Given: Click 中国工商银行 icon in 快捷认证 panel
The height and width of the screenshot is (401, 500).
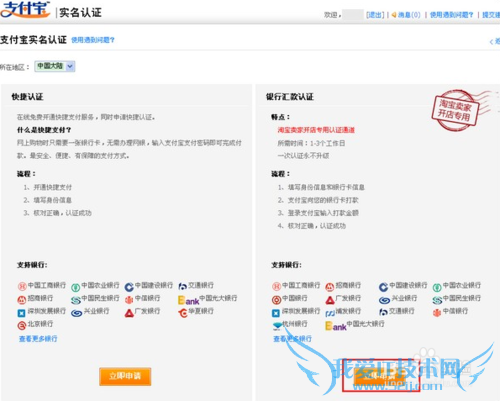Looking at the screenshot, I should [22, 286].
